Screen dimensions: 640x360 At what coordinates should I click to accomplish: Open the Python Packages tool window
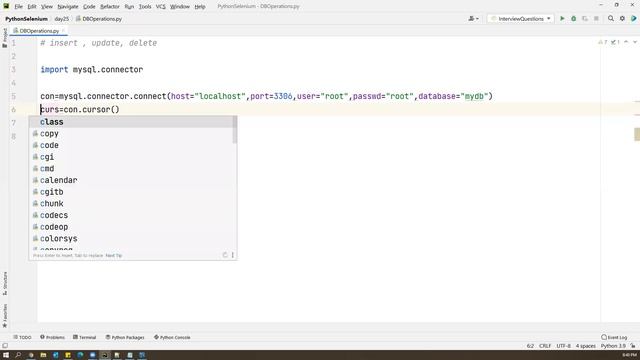click(125, 337)
